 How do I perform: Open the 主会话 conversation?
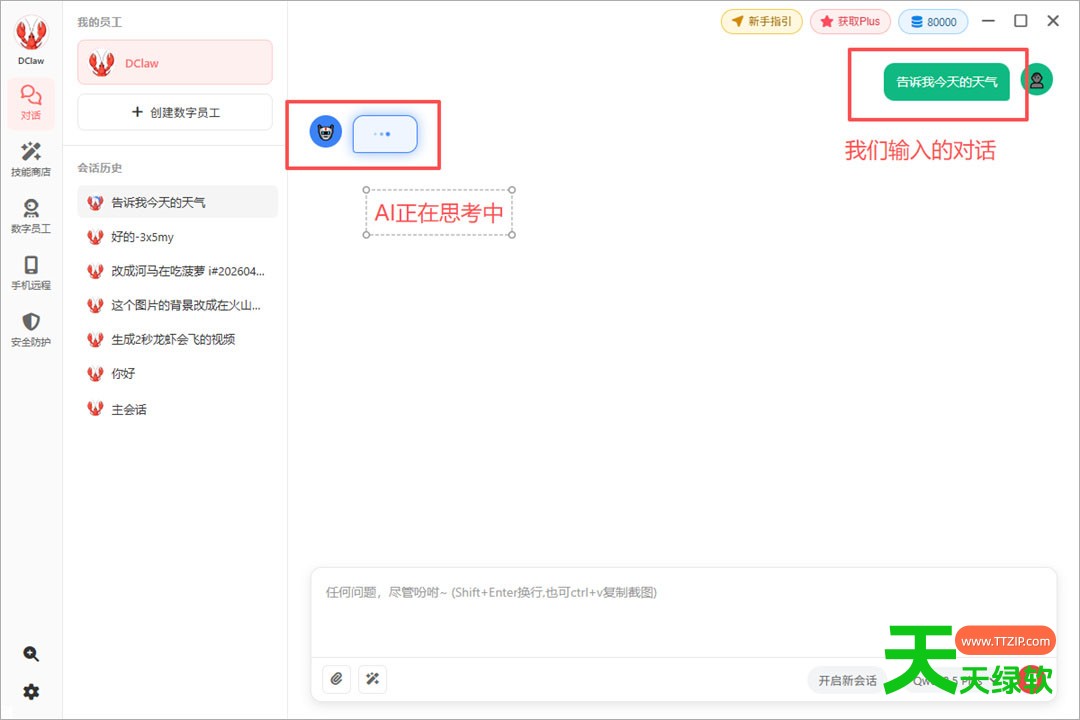(178, 409)
